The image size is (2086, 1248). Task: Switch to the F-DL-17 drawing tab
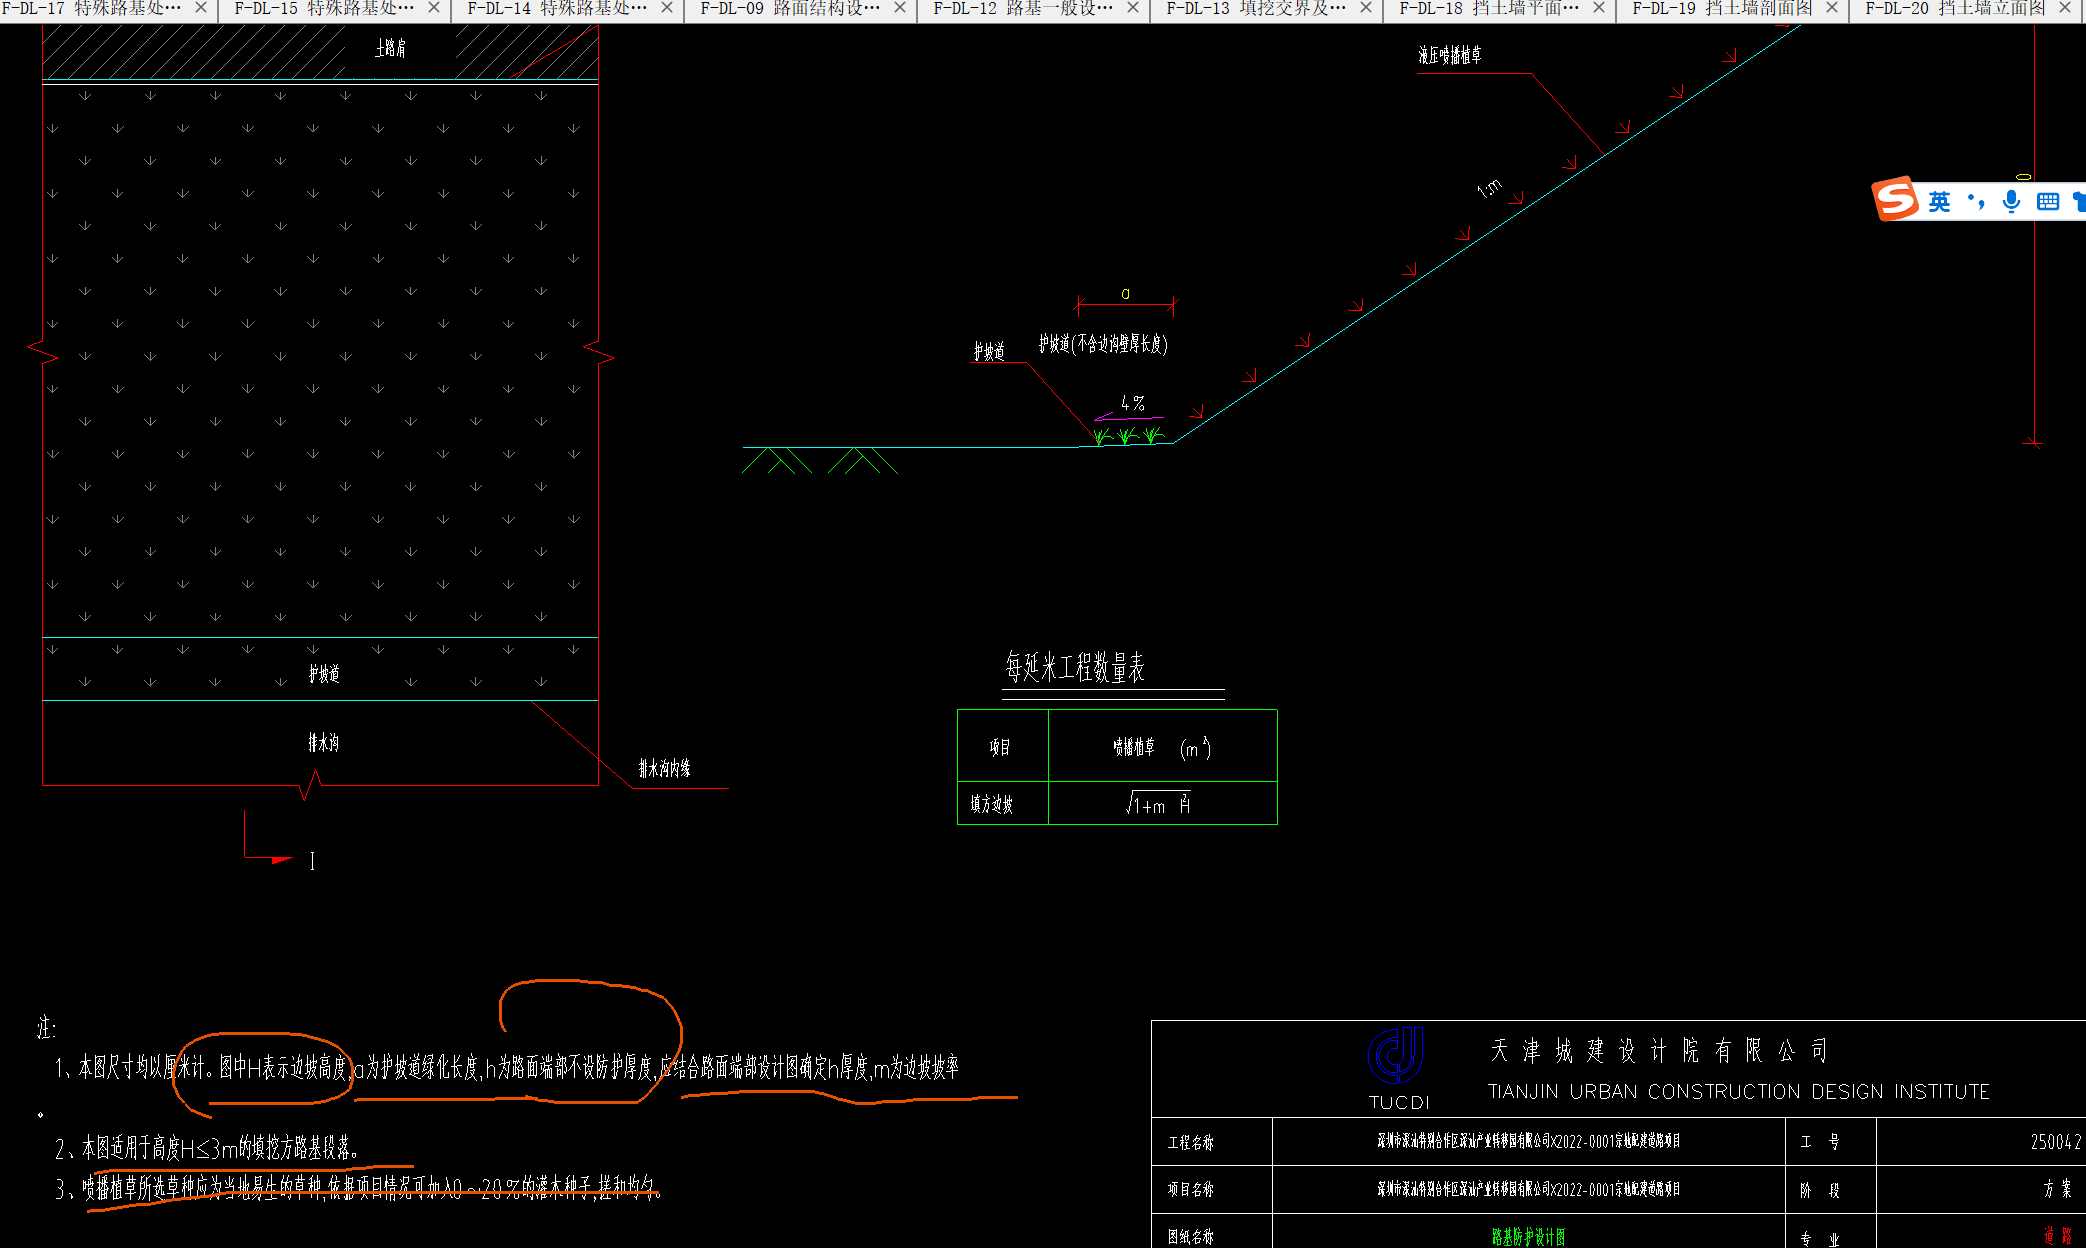point(92,8)
